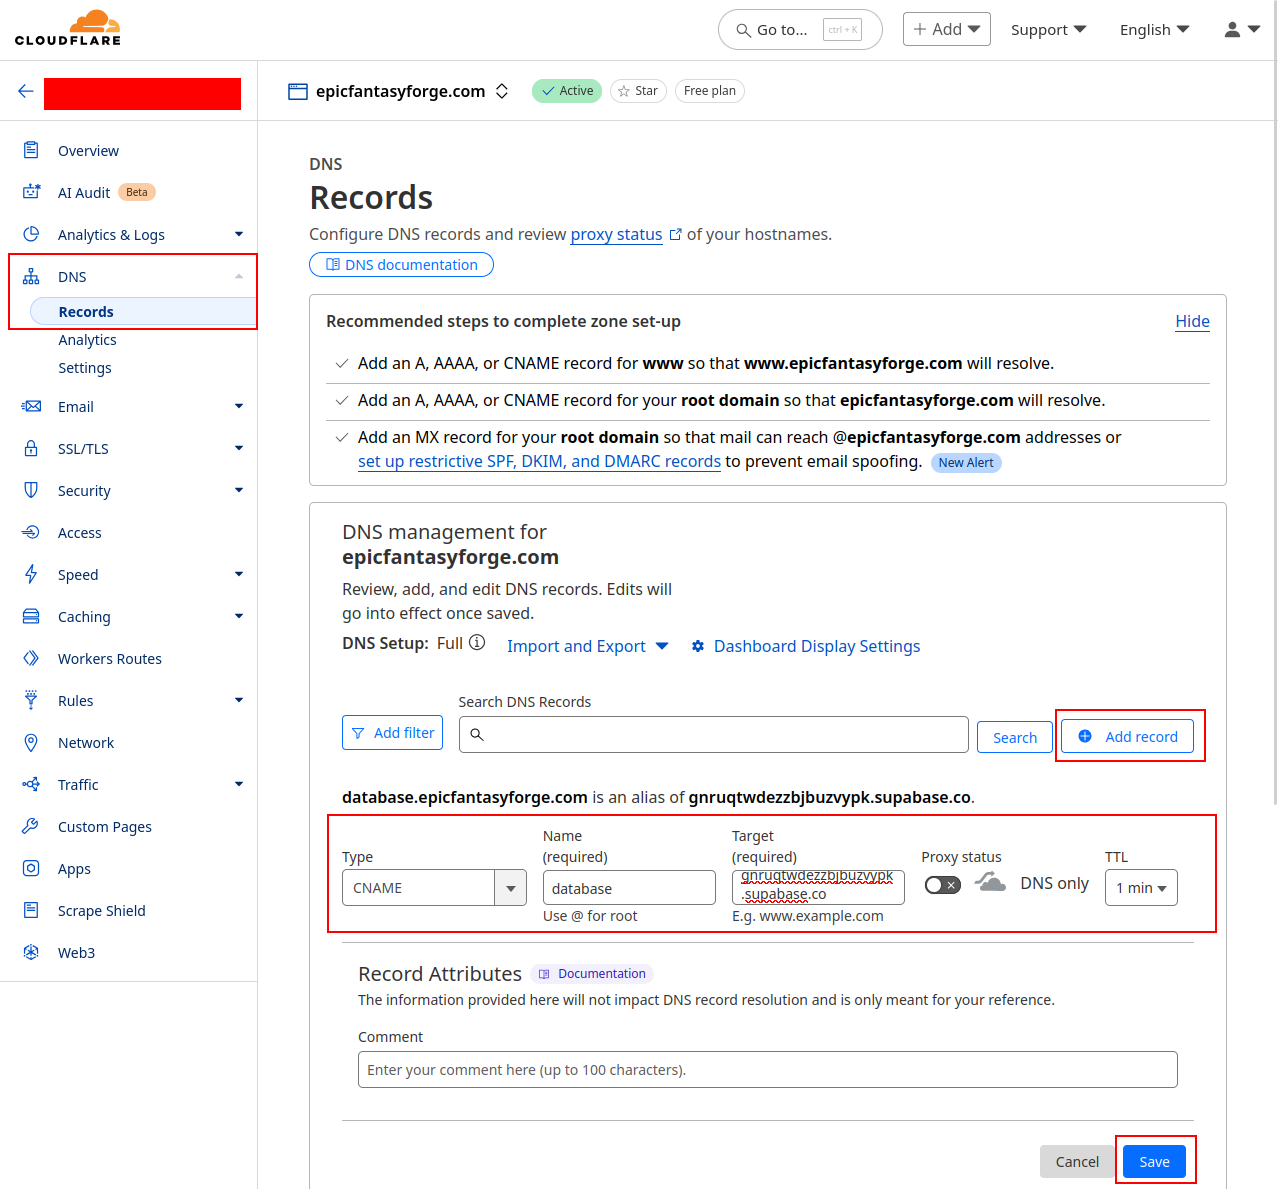The image size is (1278, 1189).
Task: Expand the Email sidebar section
Action: [239, 406]
